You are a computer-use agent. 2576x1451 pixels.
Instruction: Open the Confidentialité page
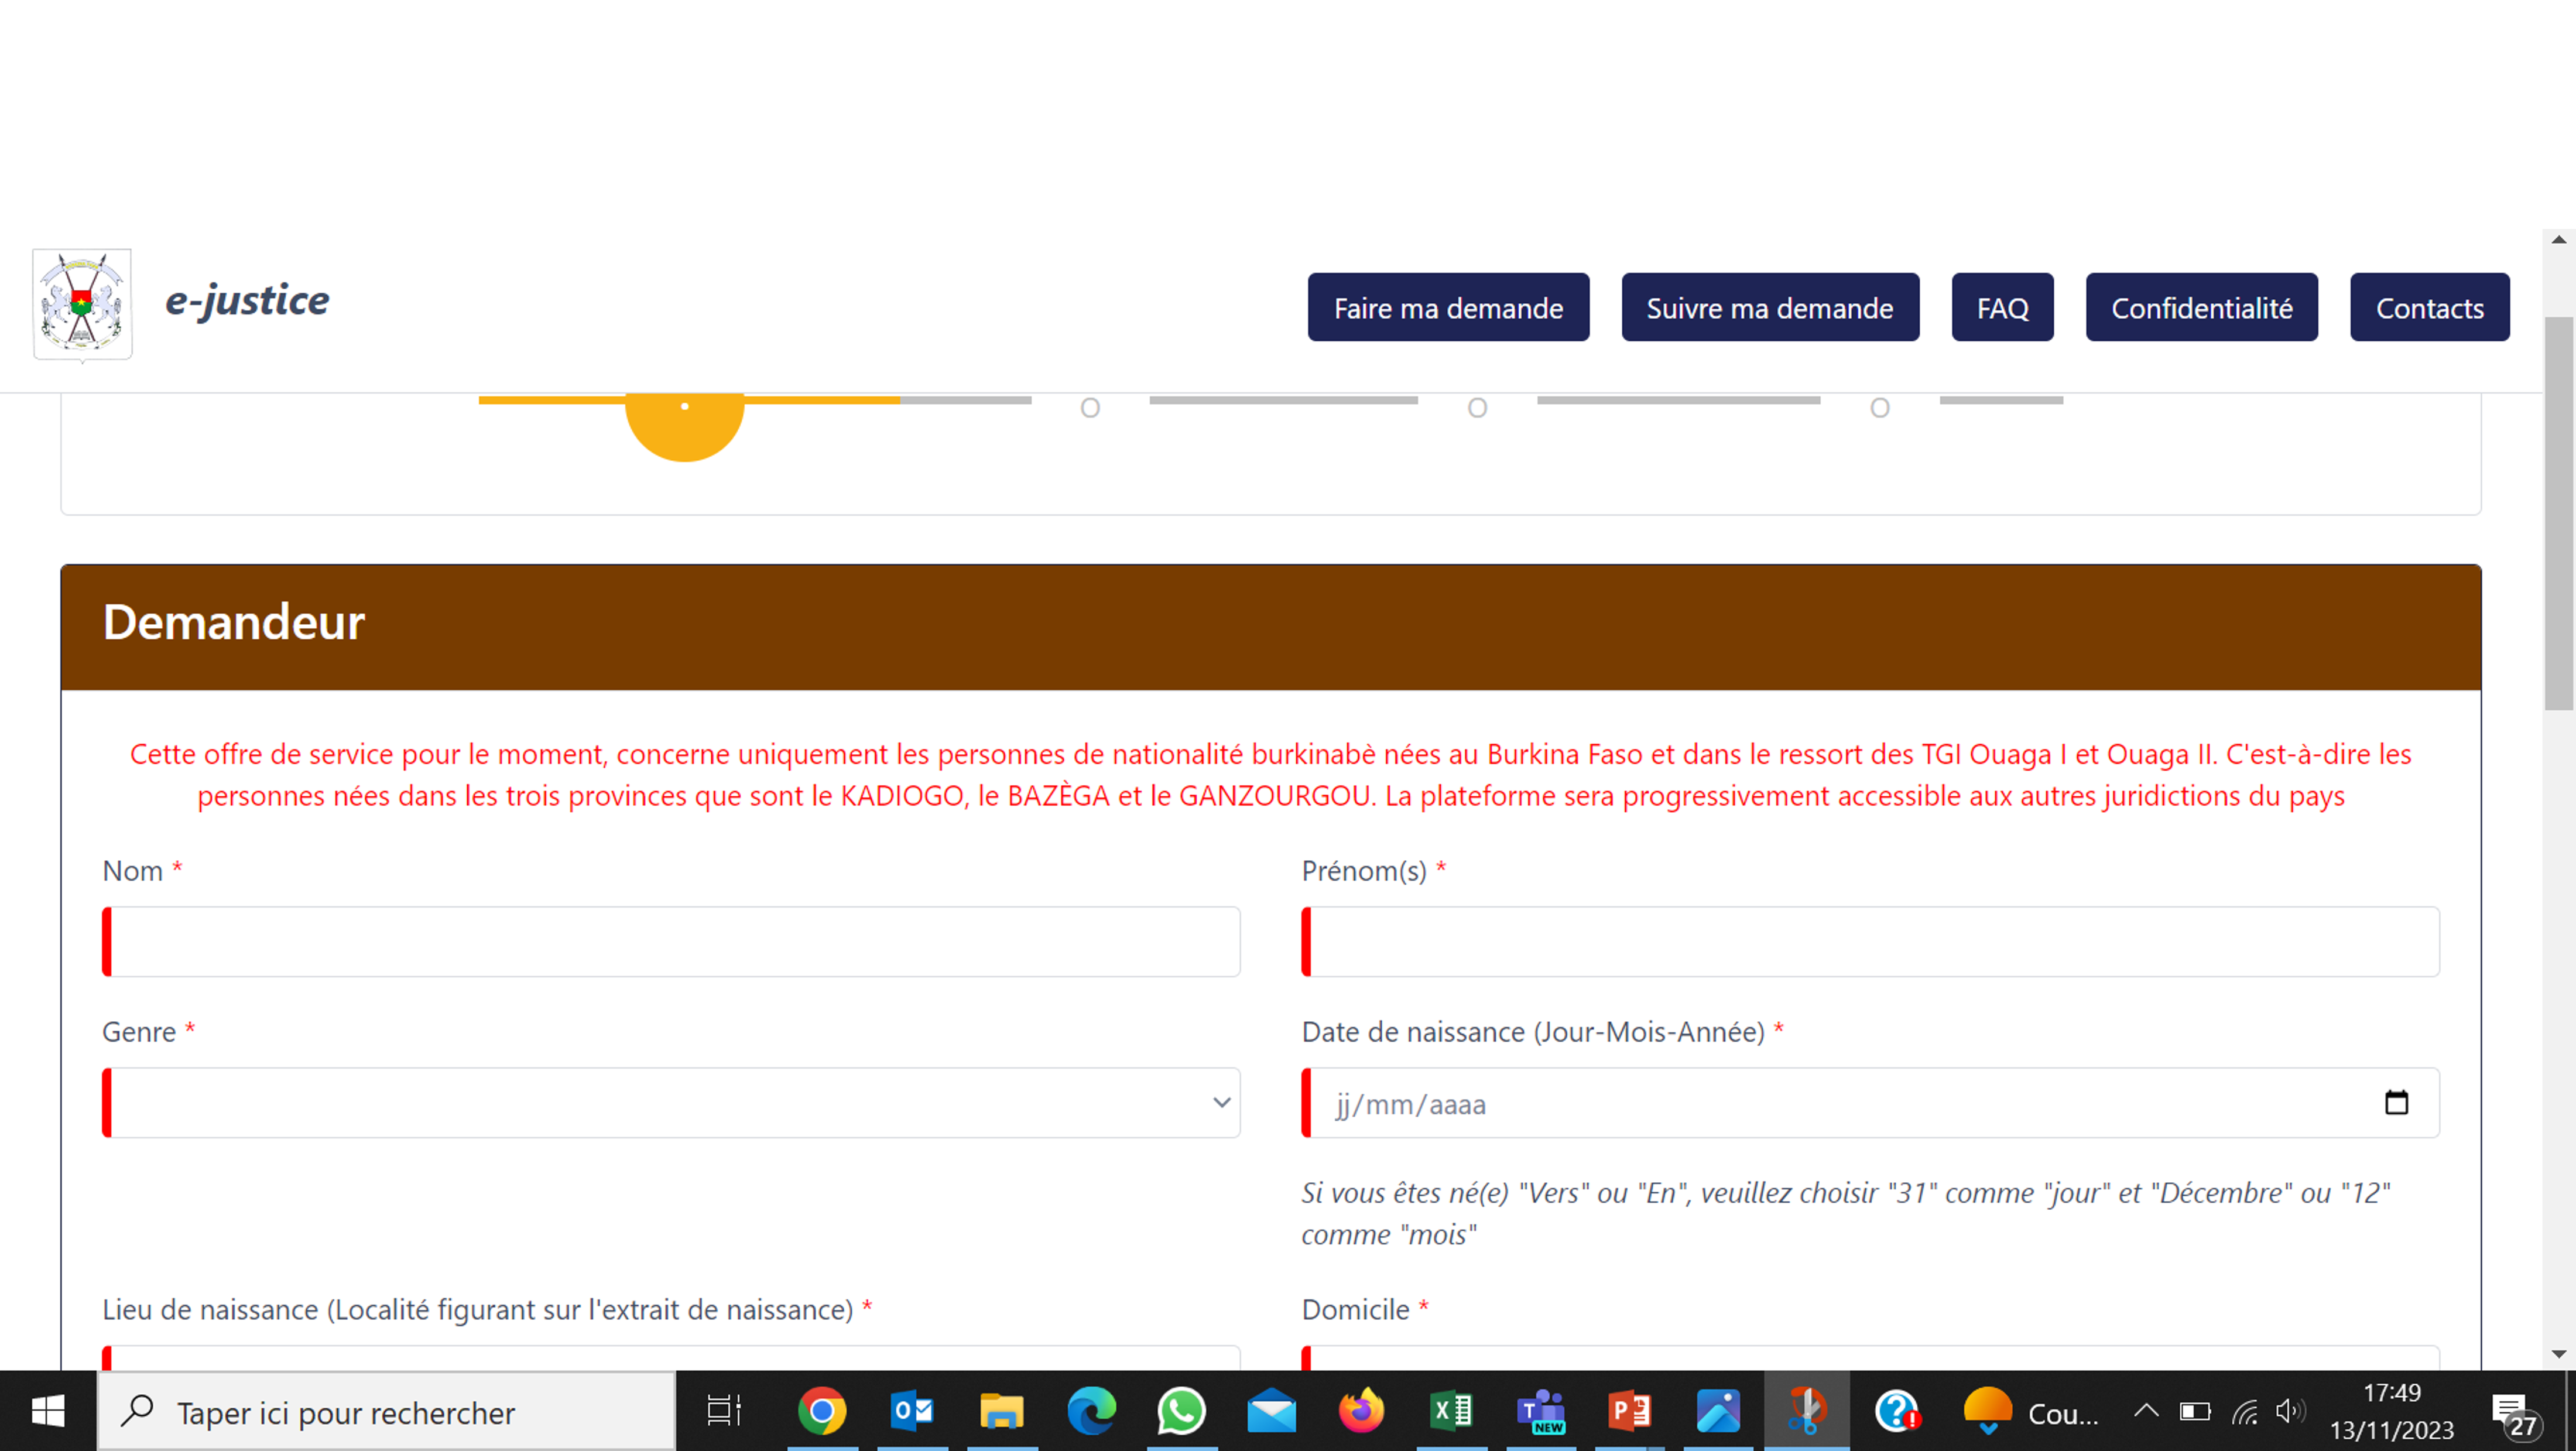tap(2201, 308)
